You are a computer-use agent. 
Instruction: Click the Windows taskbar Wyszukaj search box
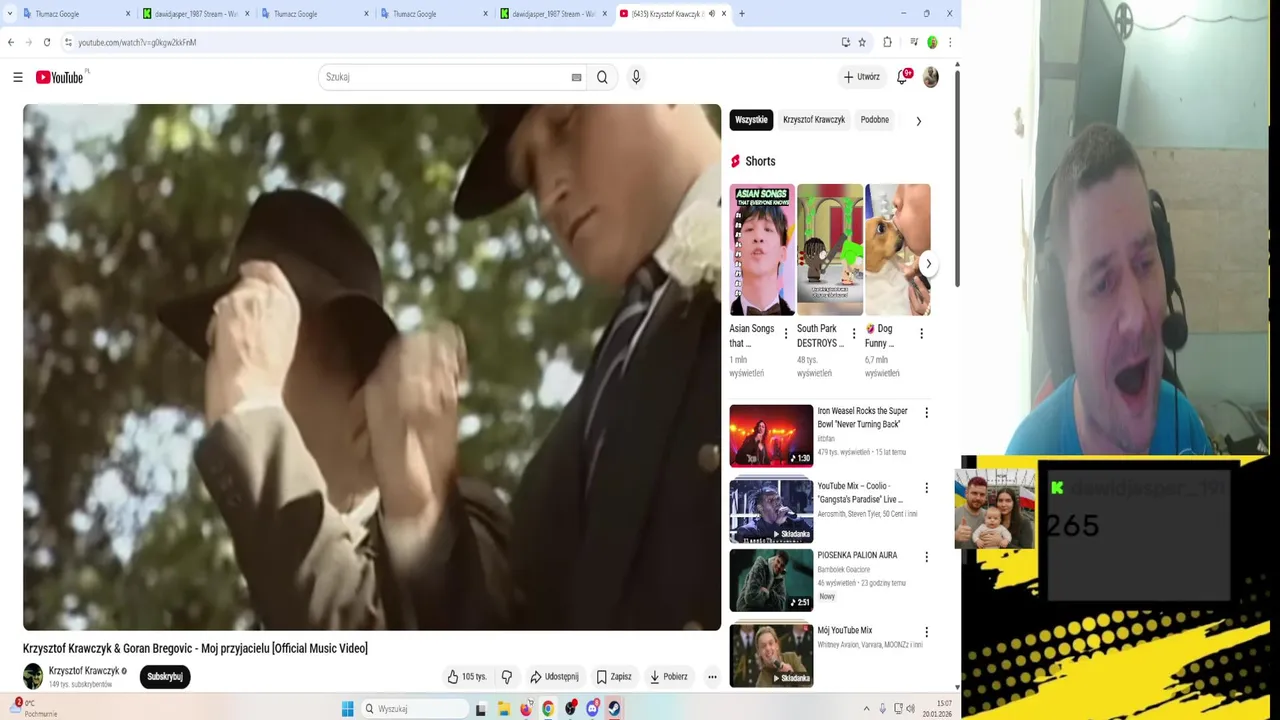[414, 709]
